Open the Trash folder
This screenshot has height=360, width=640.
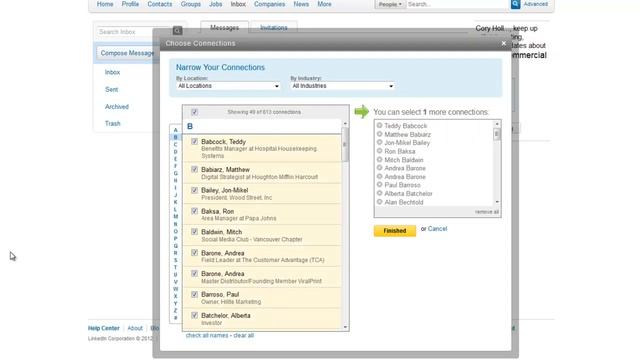click(x=113, y=123)
